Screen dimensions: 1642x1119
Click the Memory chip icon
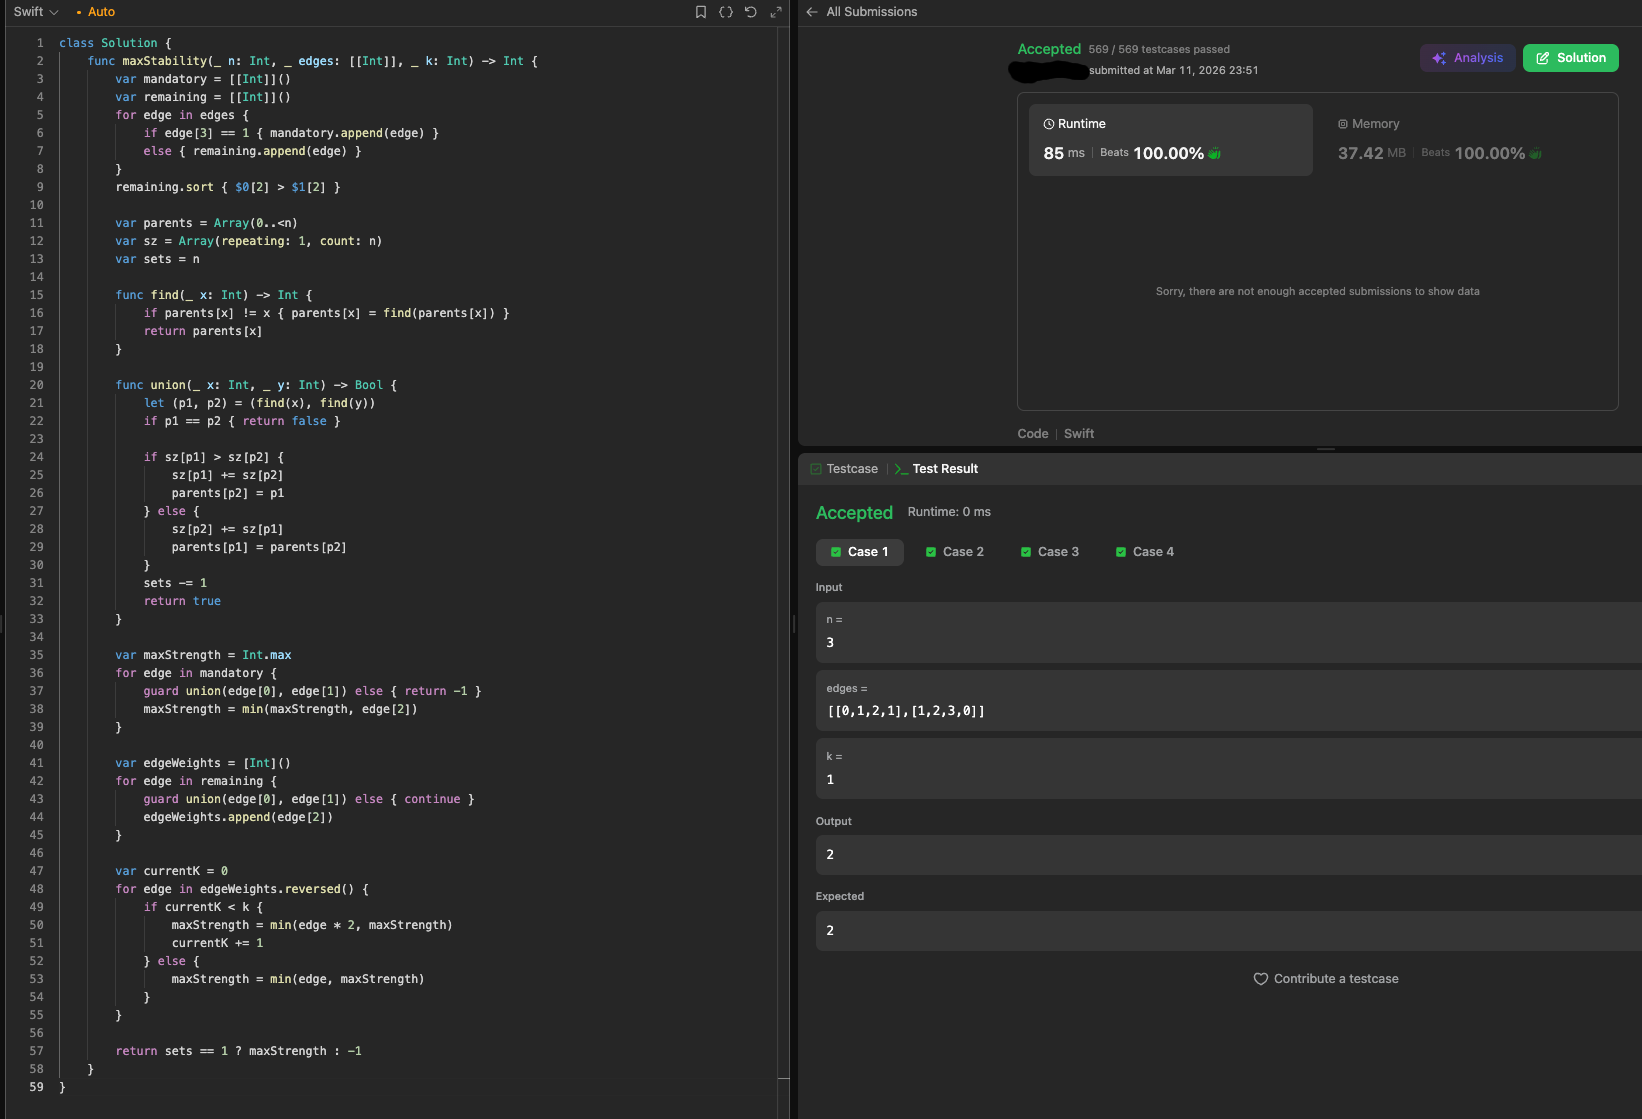tap(1343, 124)
